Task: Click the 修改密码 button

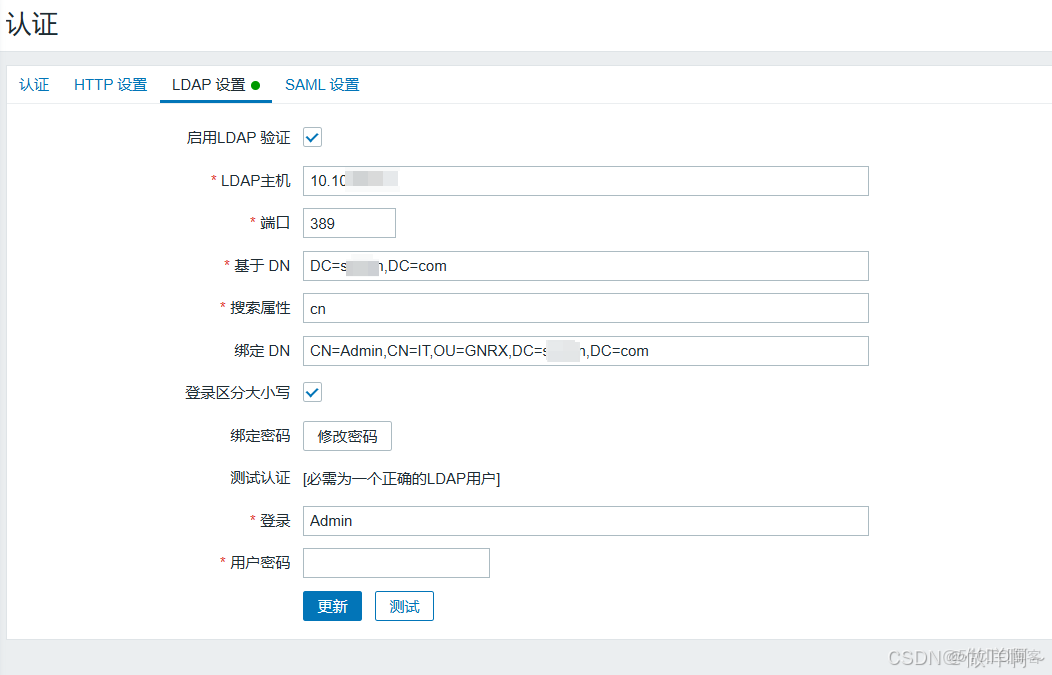Action: pyautogui.click(x=347, y=436)
